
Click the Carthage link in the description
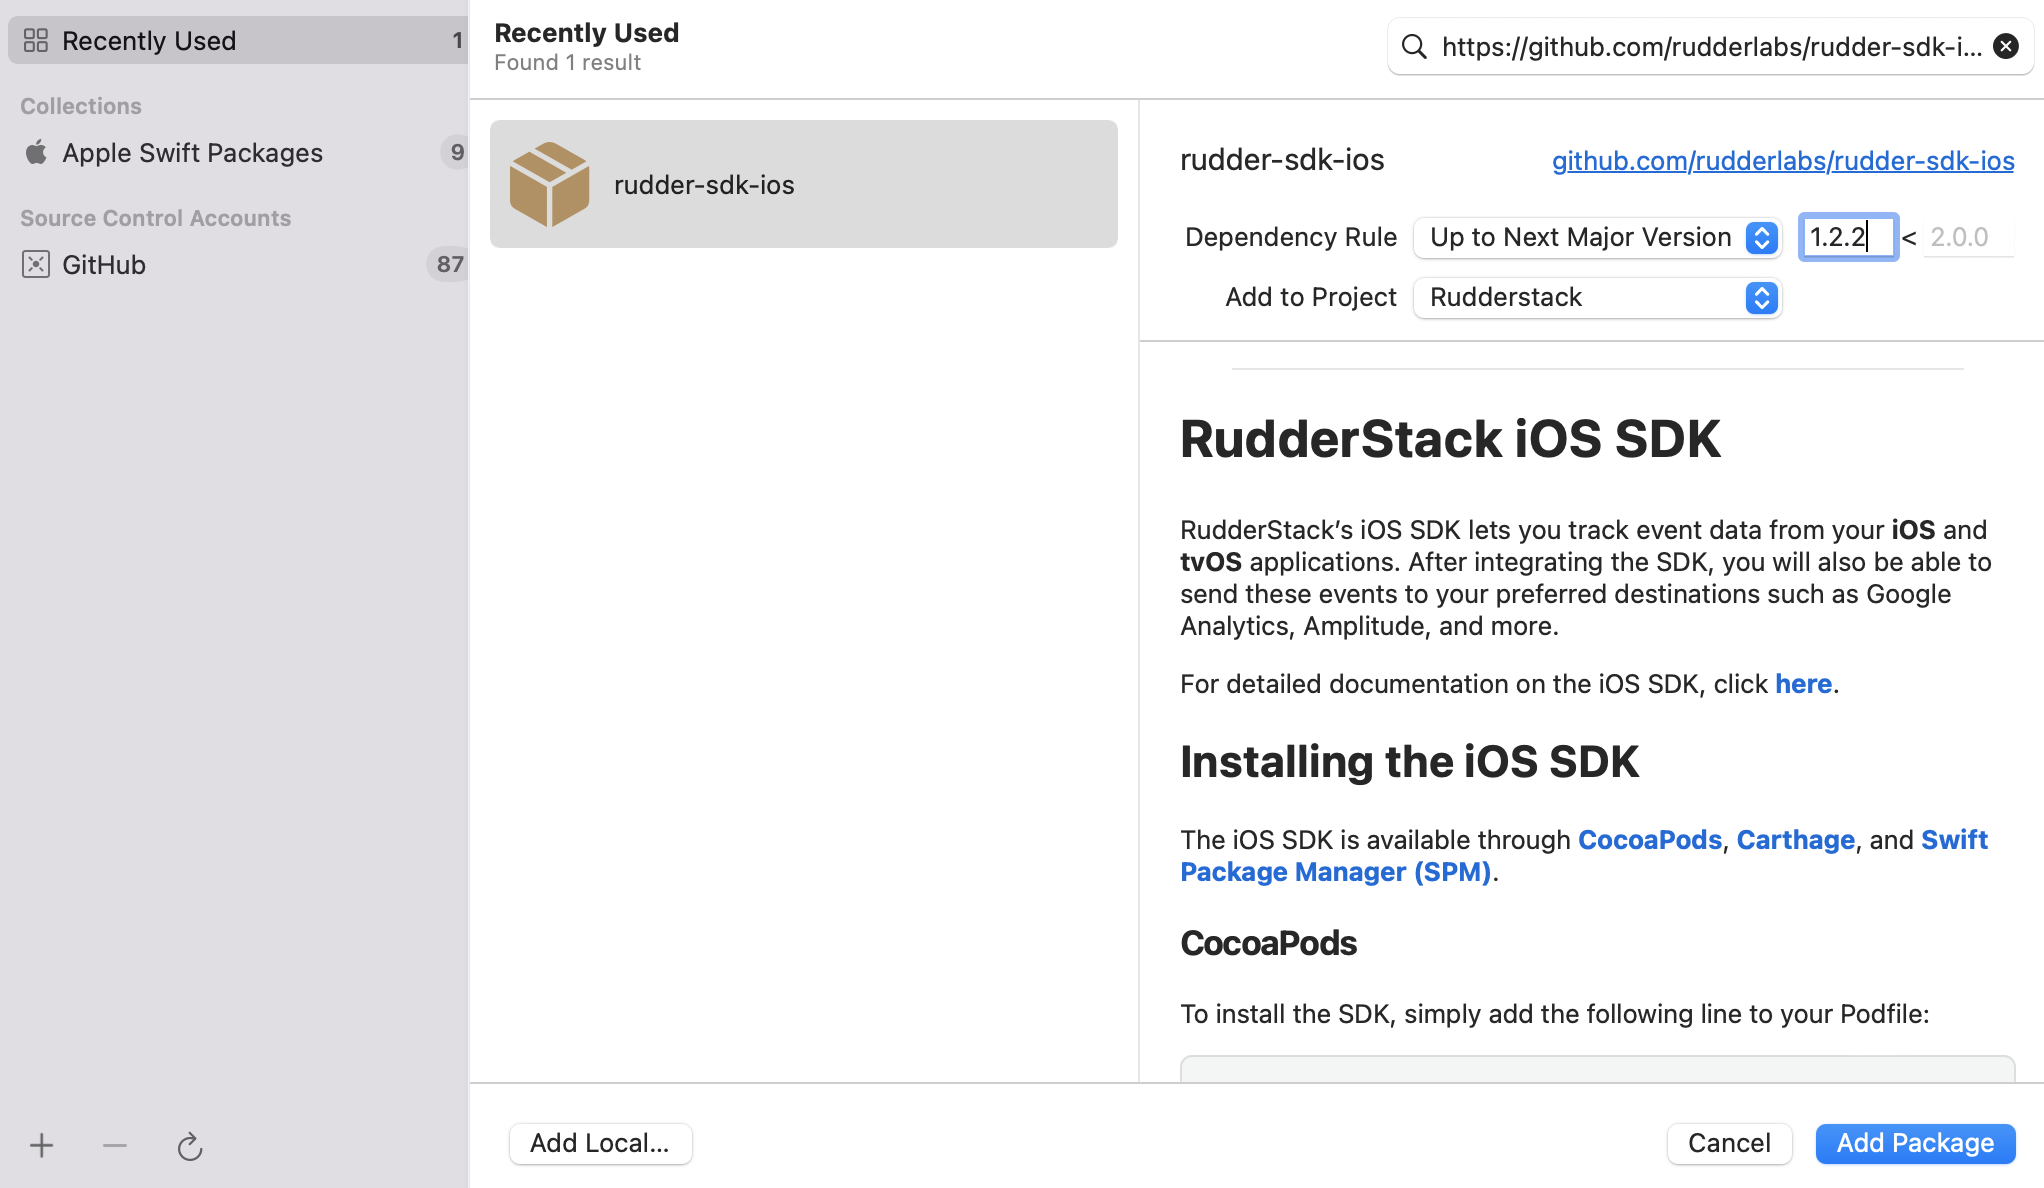[1795, 840]
